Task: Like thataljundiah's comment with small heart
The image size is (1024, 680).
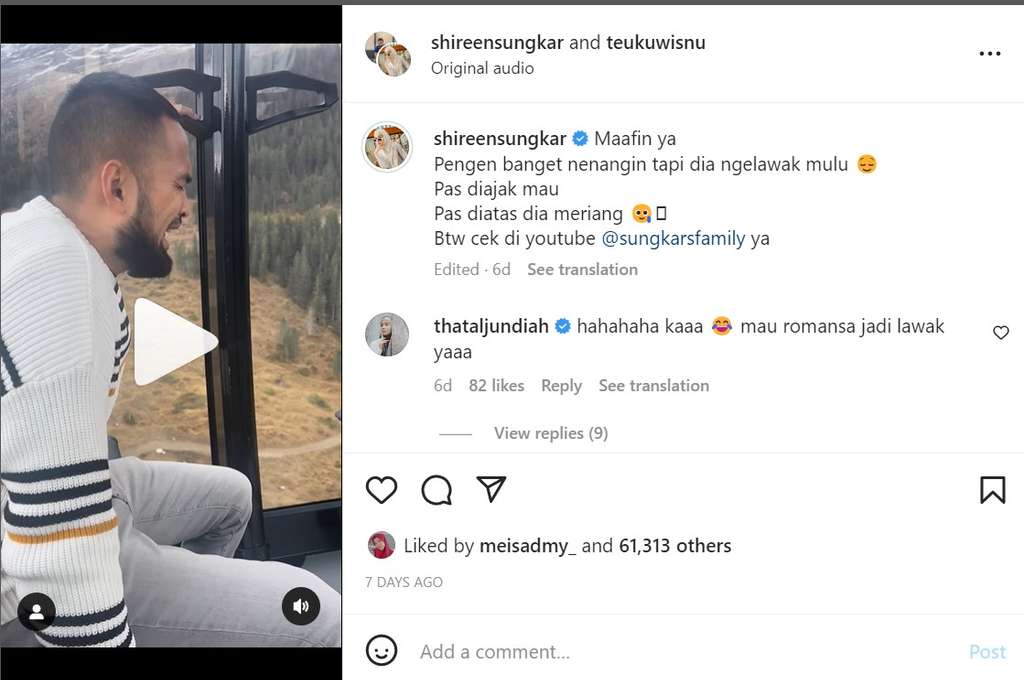Action: pos(1001,333)
